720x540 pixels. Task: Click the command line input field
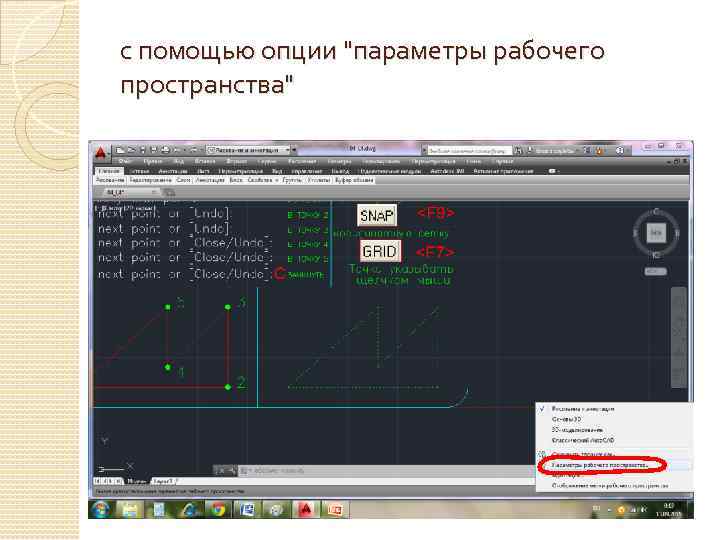386,471
